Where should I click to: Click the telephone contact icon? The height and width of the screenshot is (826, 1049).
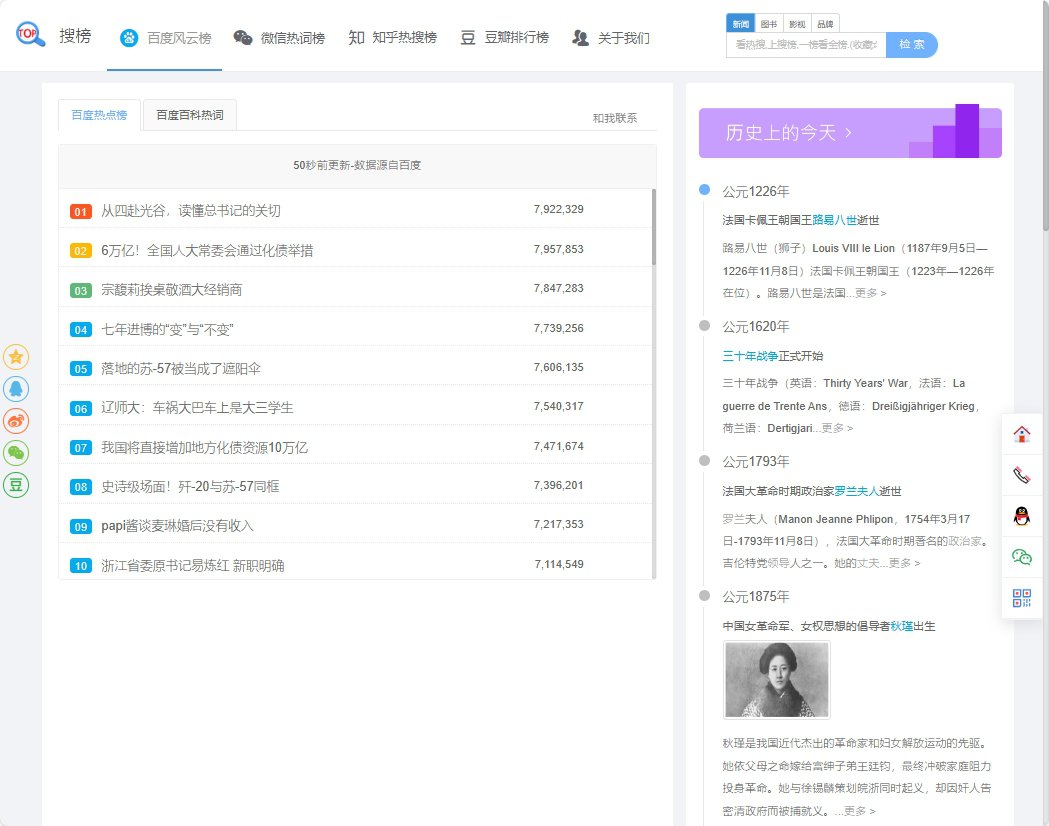point(1021,475)
